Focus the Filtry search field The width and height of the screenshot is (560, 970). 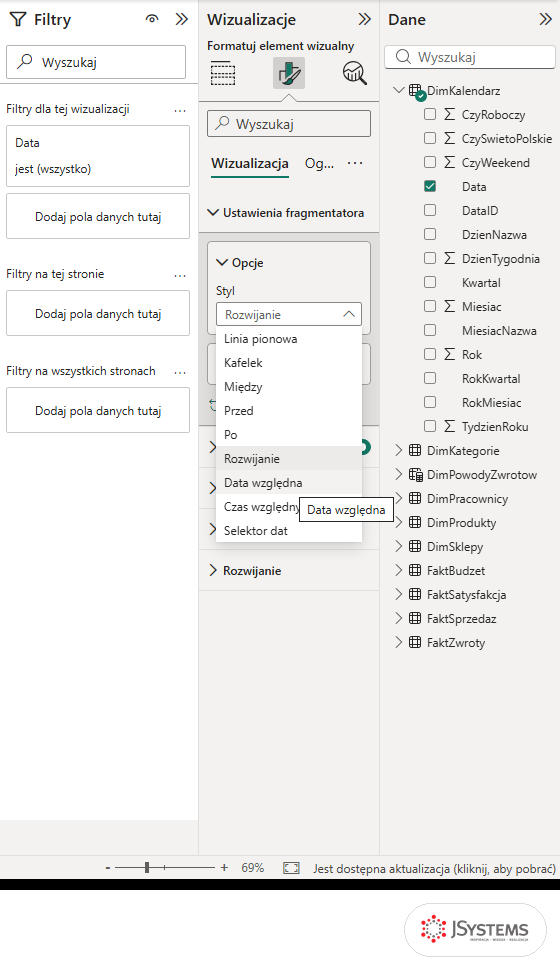(x=96, y=62)
